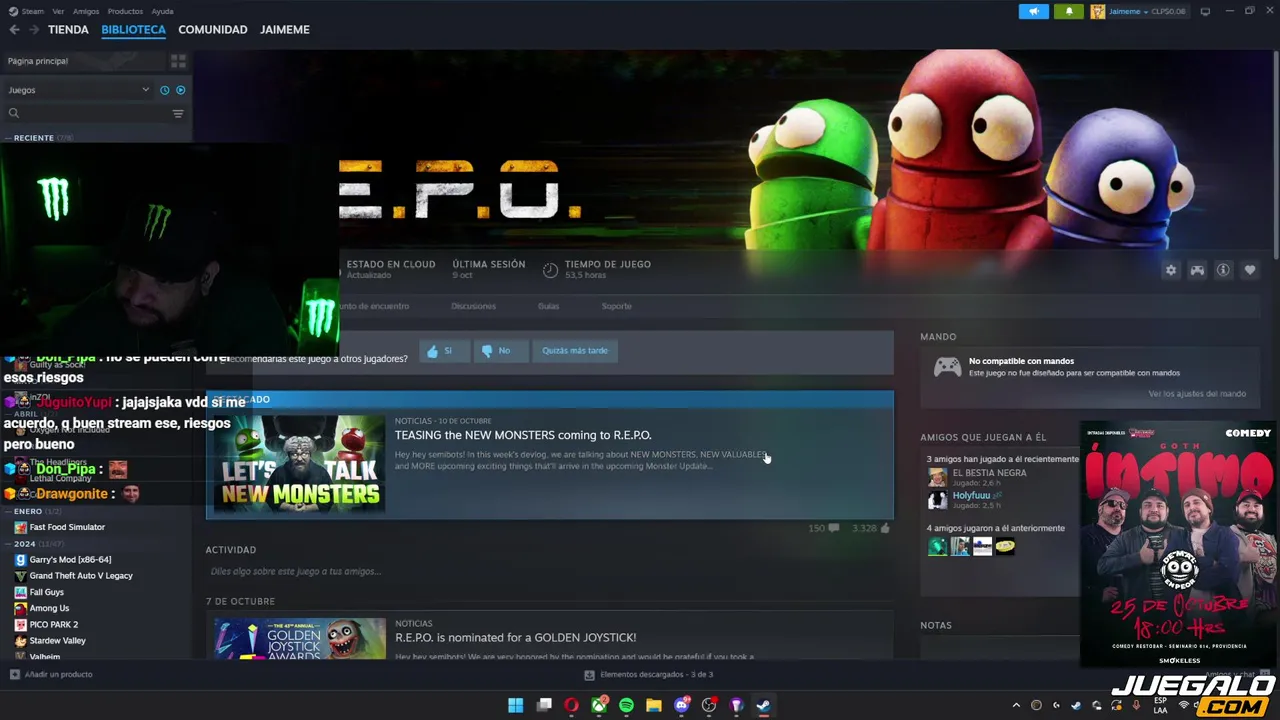Open the TIENDA tab
This screenshot has height=720, width=1280.
click(x=68, y=30)
